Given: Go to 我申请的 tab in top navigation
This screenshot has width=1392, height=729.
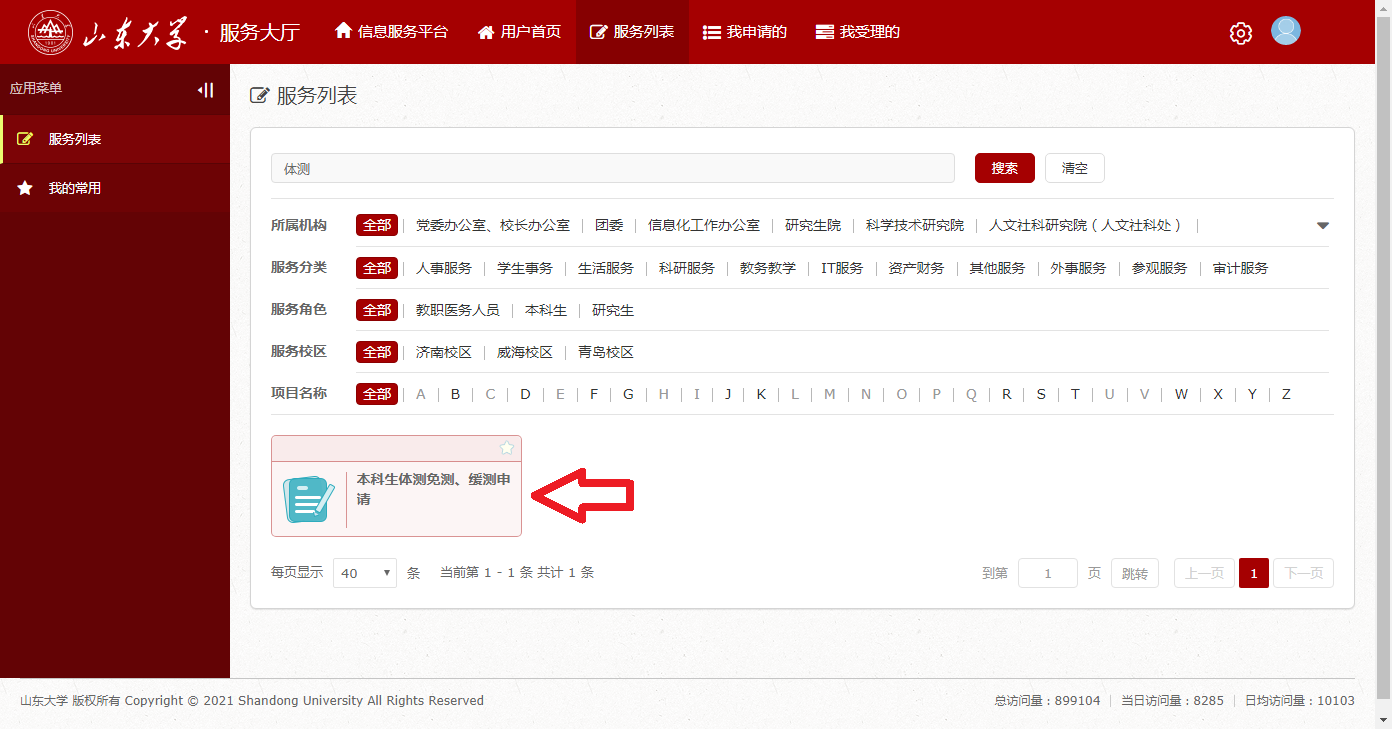Looking at the screenshot, I should coord(745,32).
